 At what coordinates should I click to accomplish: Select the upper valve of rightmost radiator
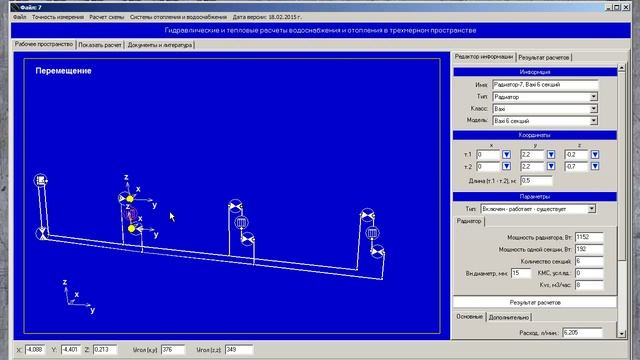367,215
